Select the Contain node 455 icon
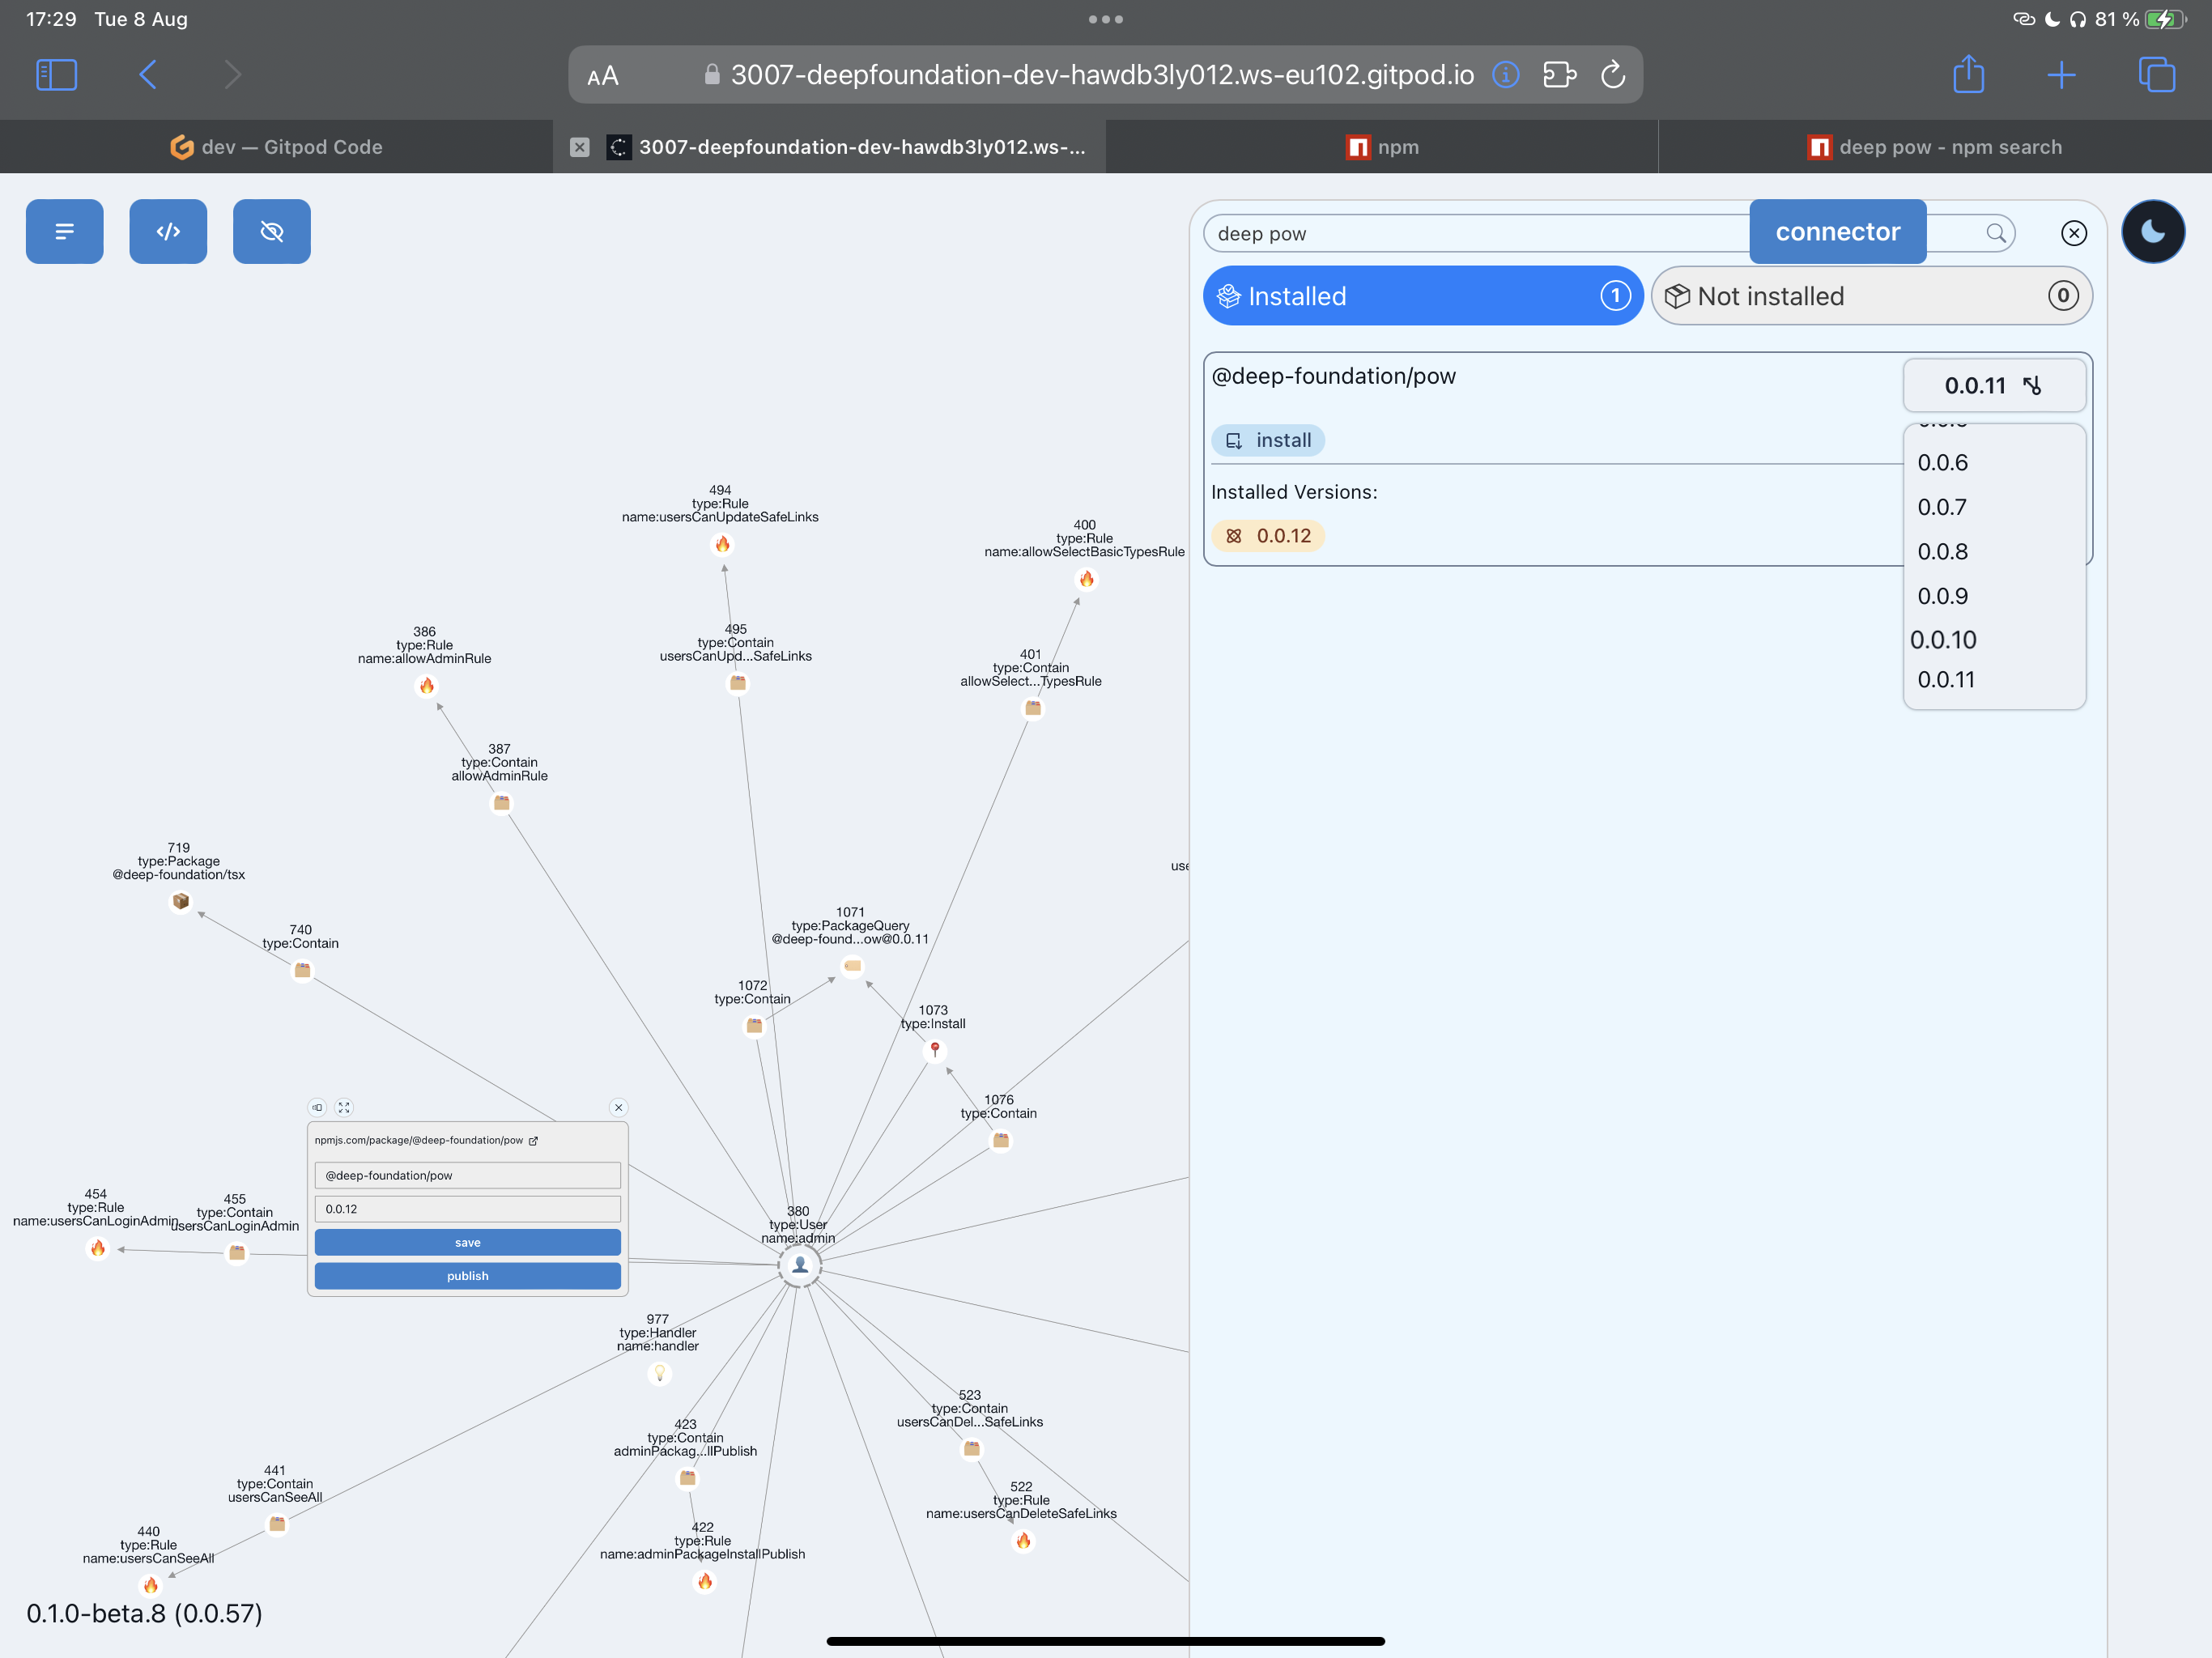The height and width of the screenshot is (1658, 2212). (x=237, y=1252)
